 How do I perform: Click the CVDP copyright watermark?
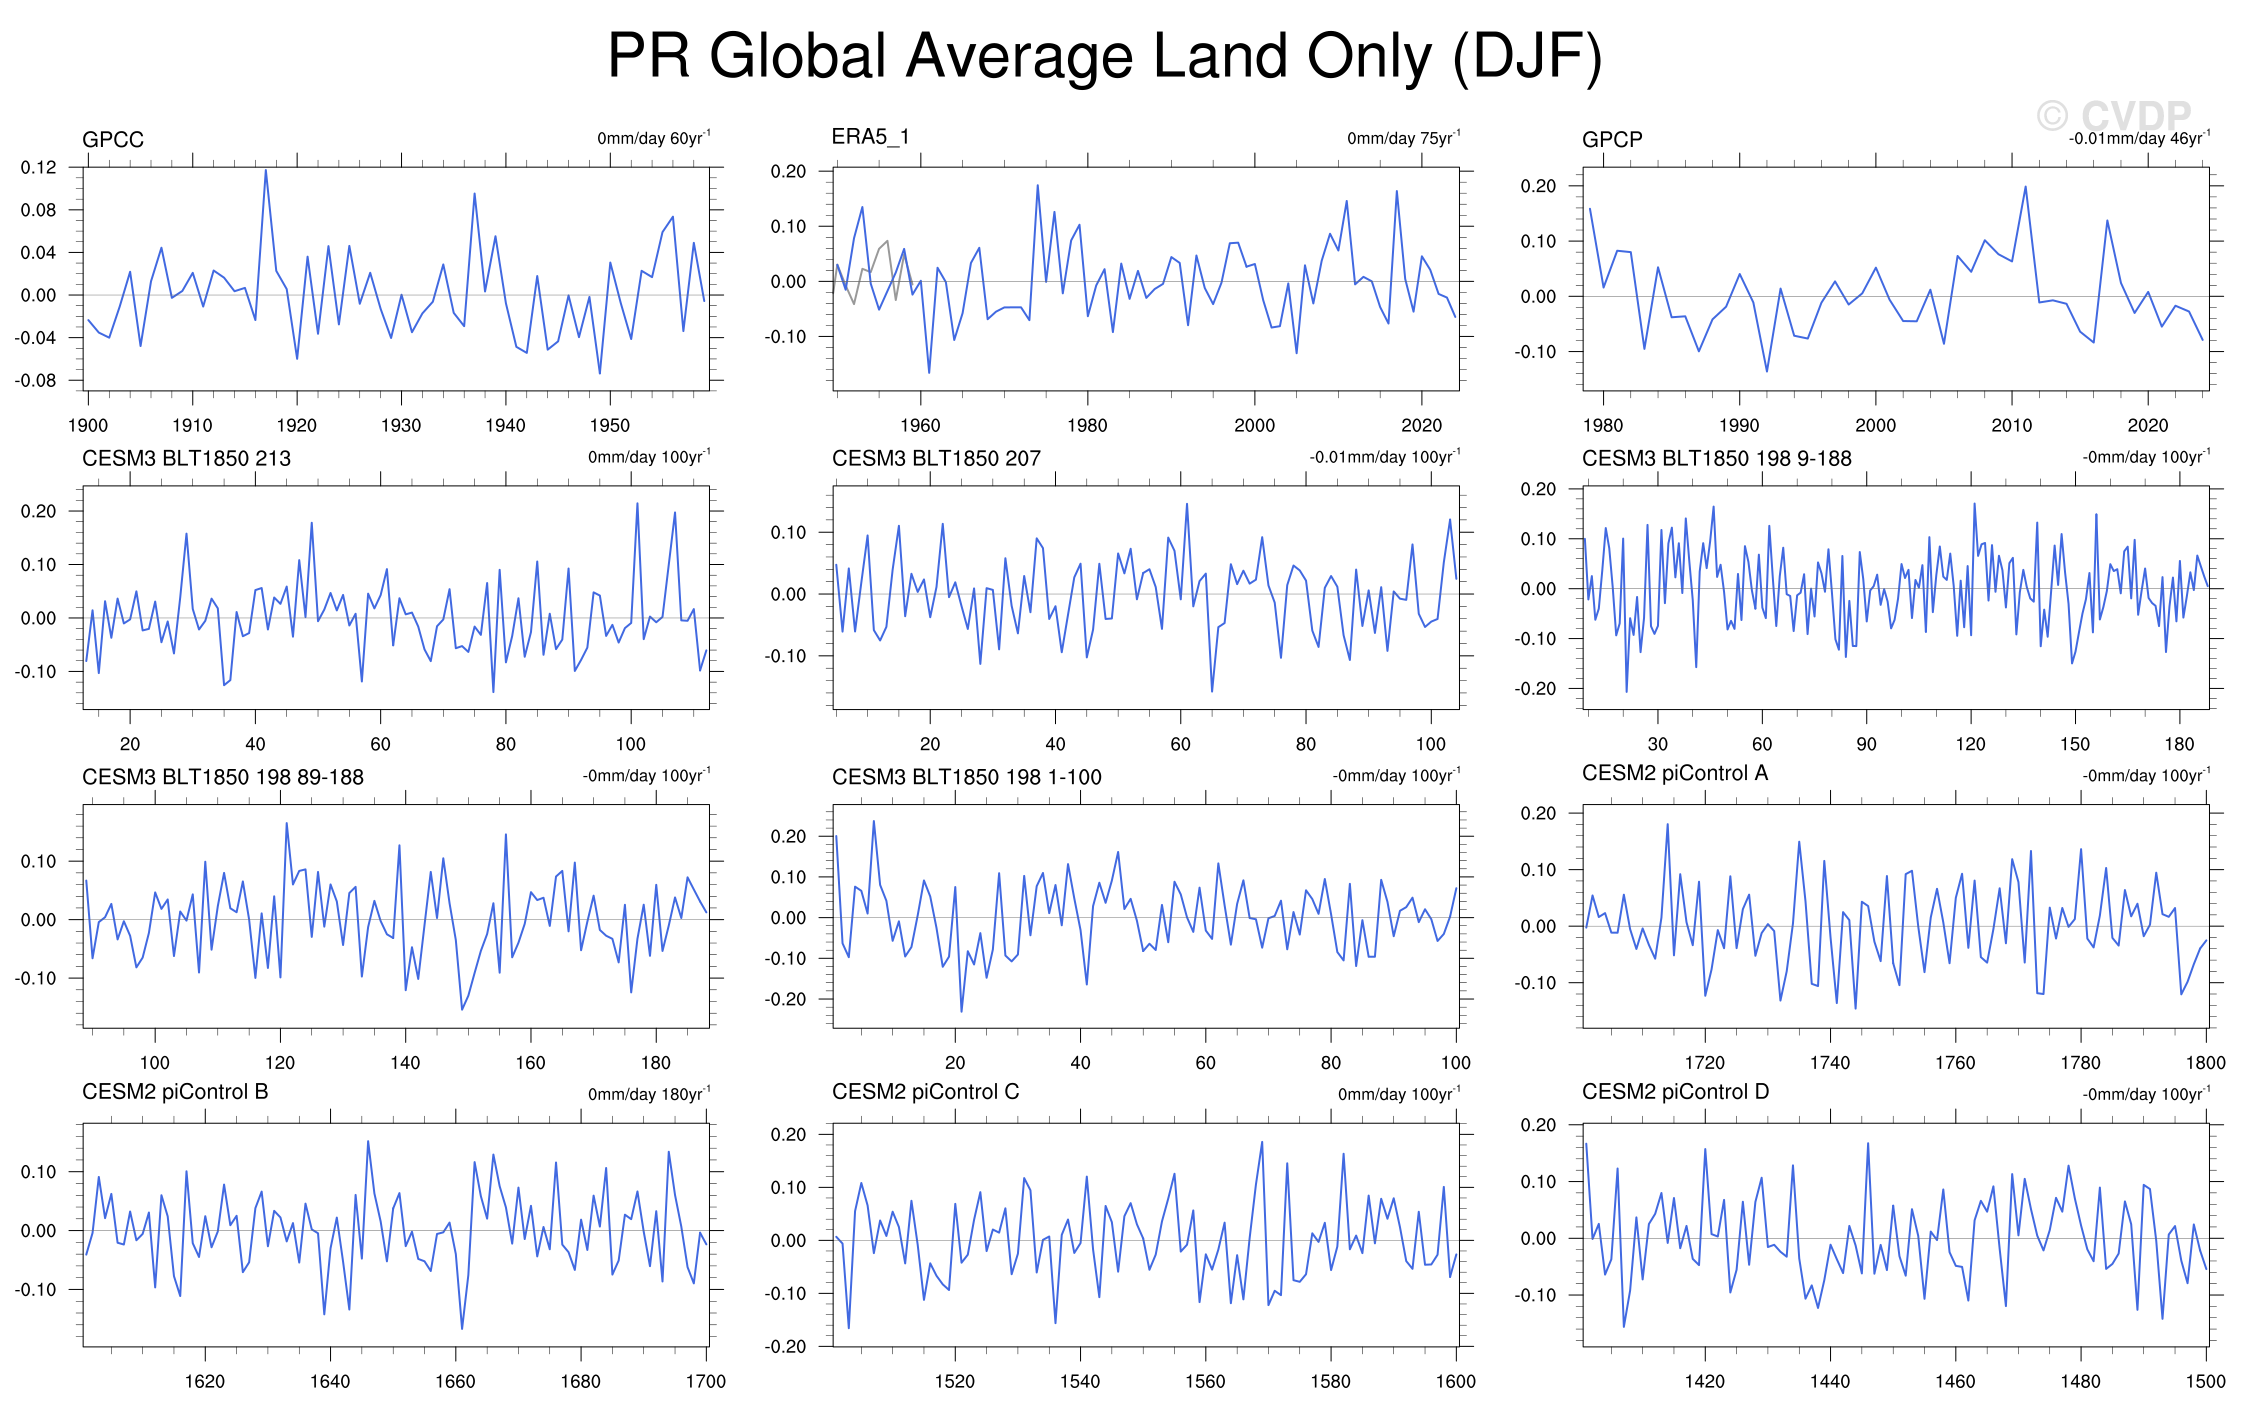pos(2114,116)
